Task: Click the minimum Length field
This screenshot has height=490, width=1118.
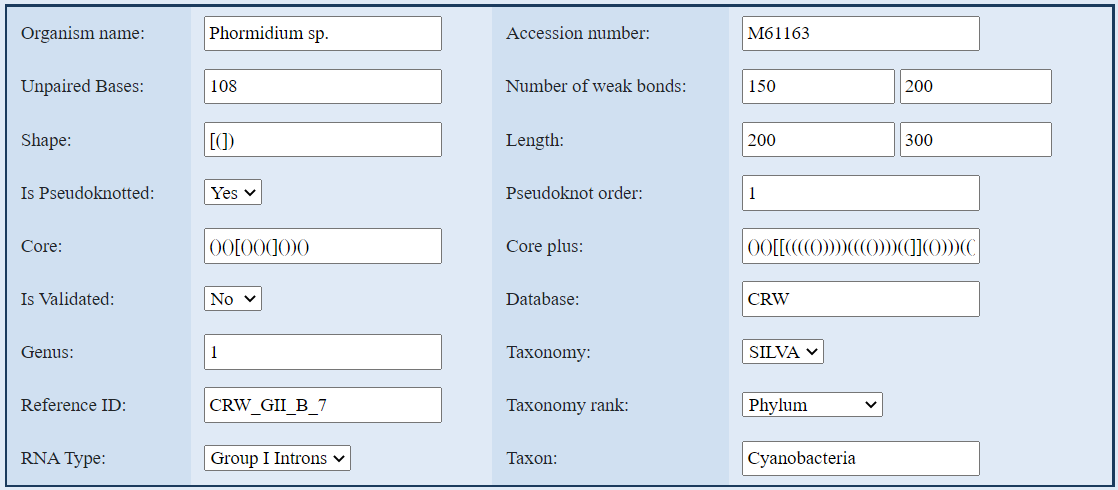Action: [x=818, y=140]
